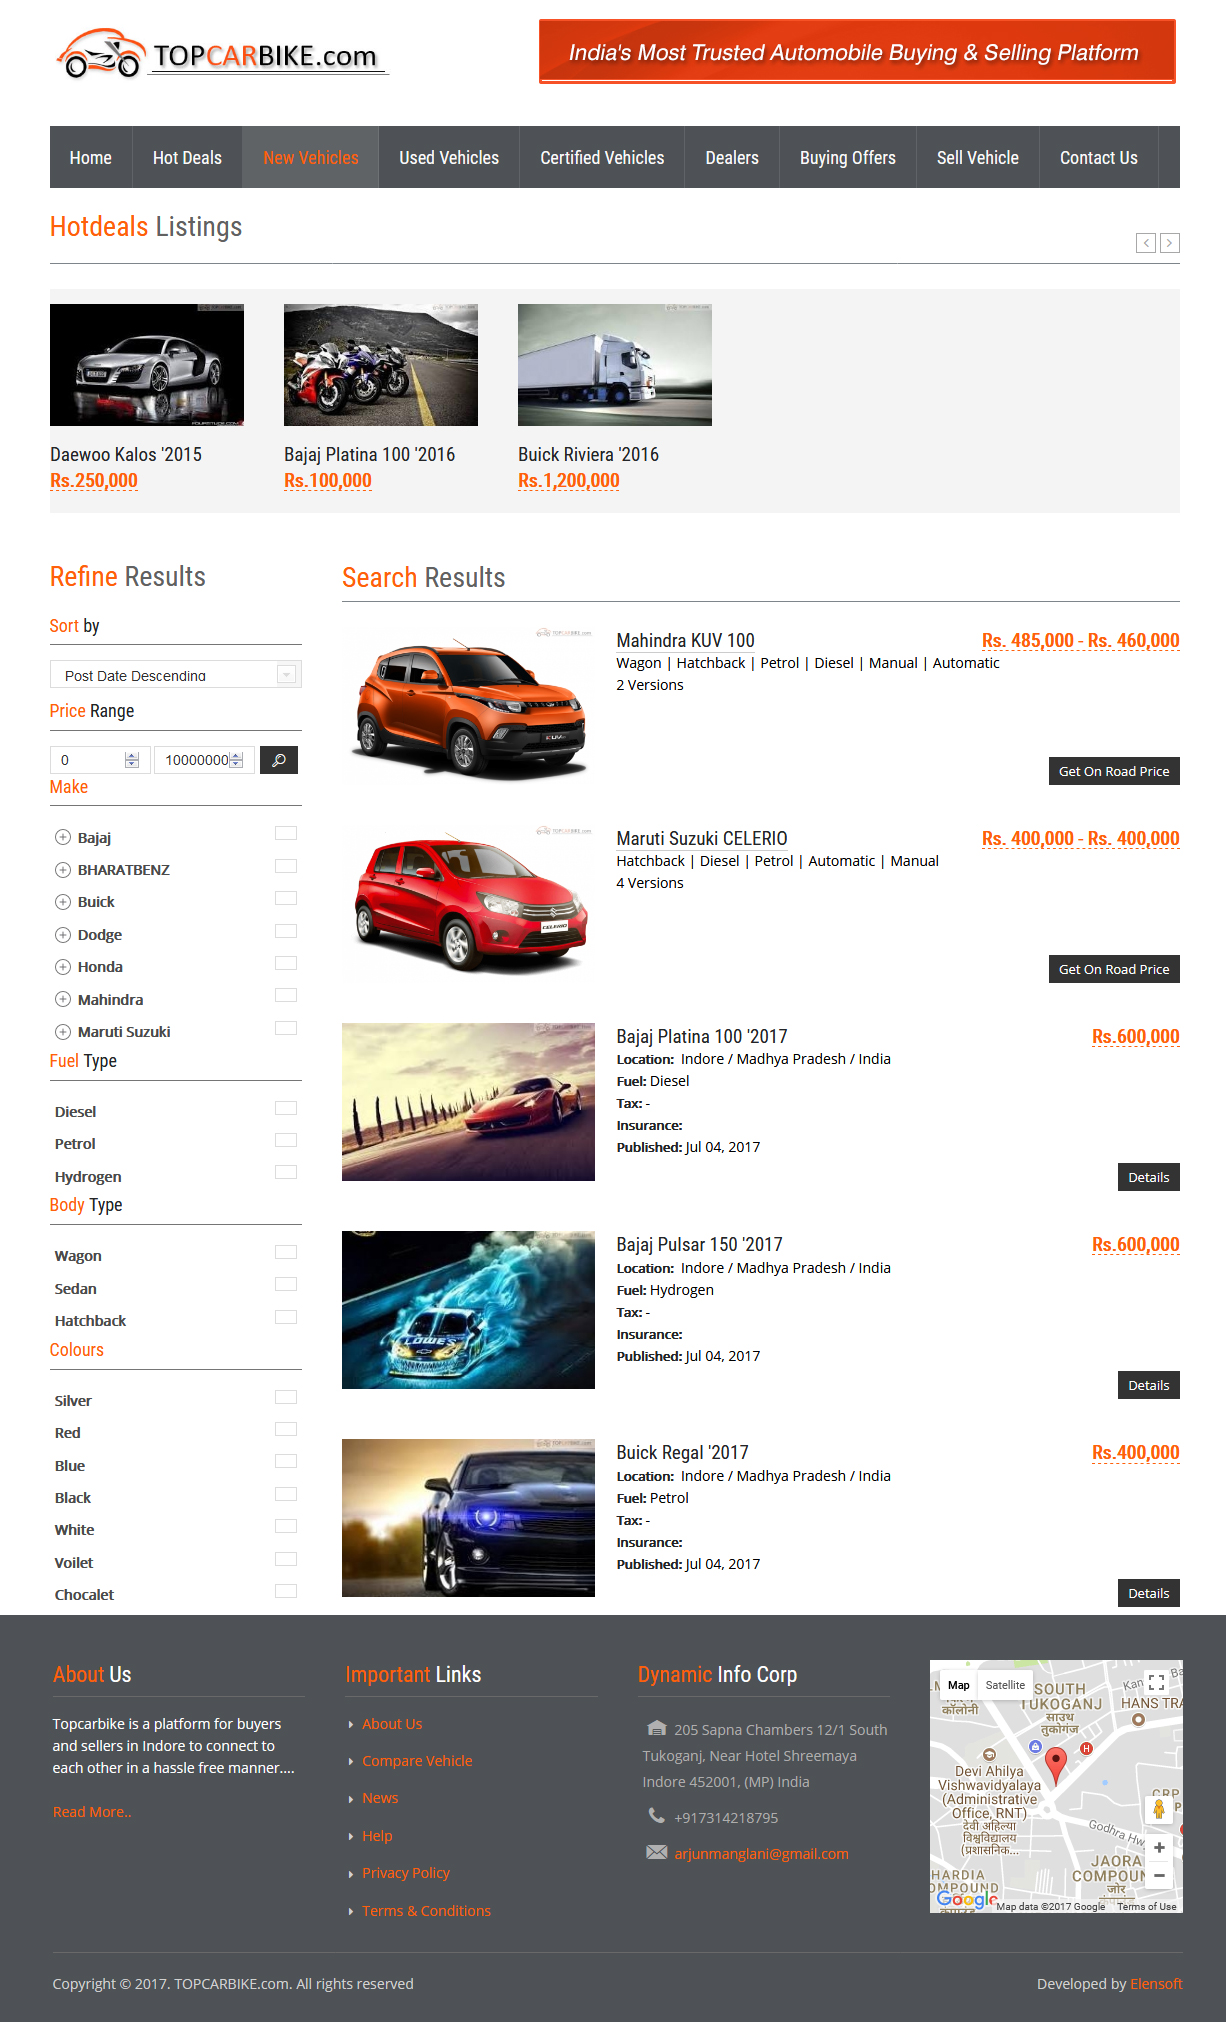This screenshot has height=2022, width=1226.
Task: Click the price range search magnifier icon
Action: click(x=278, y=760)
